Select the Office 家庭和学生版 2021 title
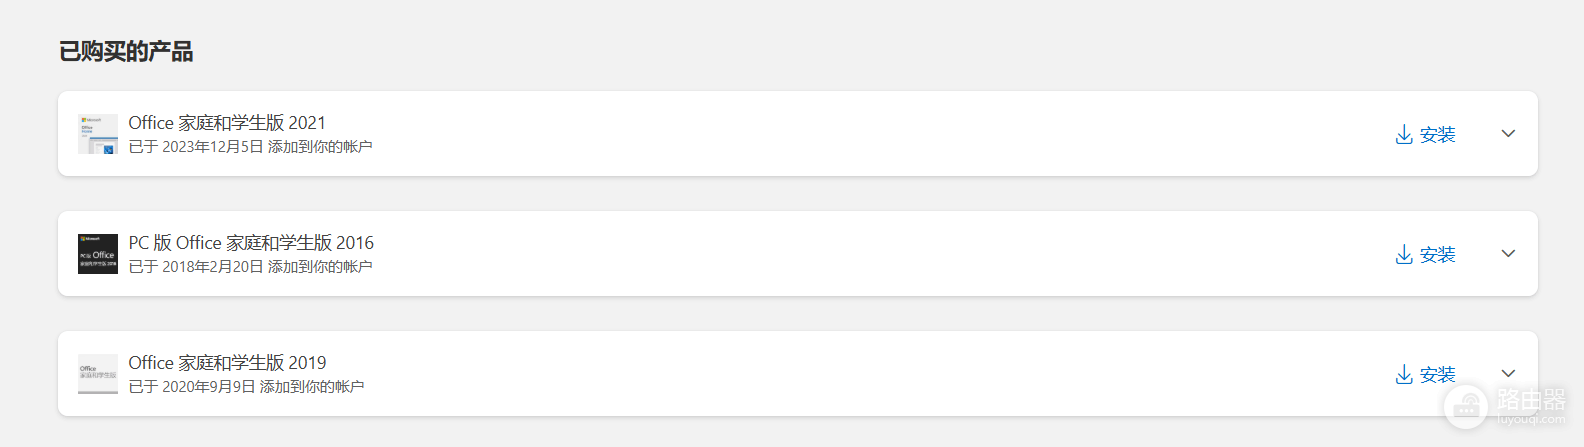Screen dimensions: 1584x447 click(x=227, y=123)
